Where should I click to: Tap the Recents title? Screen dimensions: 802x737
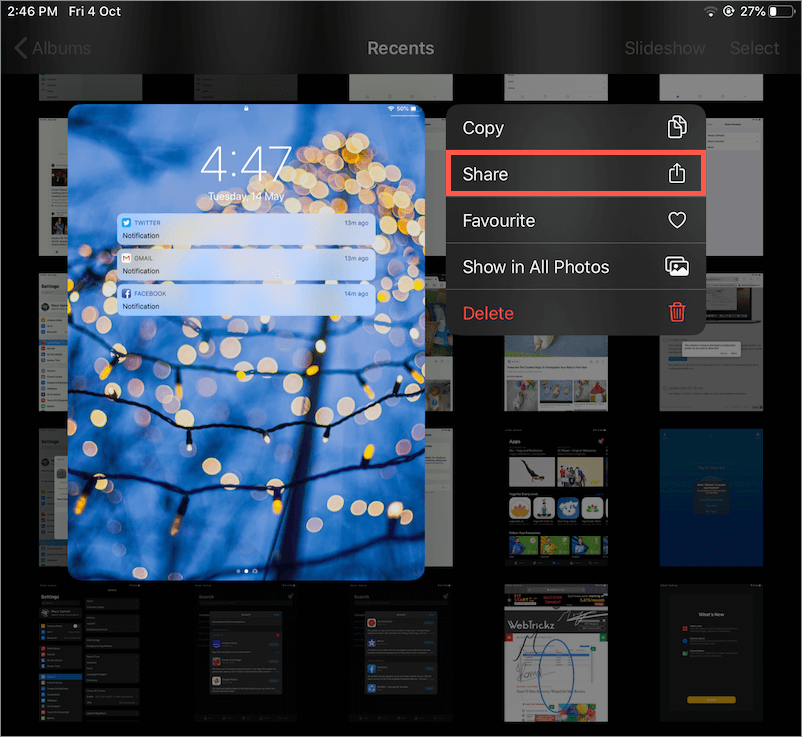click(400, 48)
